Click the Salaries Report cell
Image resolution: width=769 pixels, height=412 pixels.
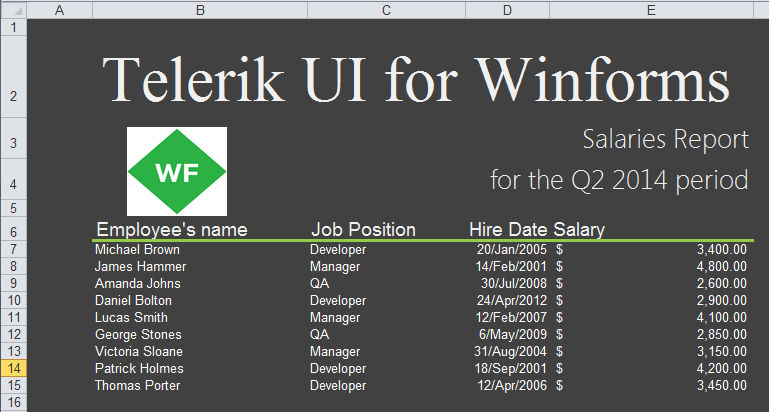[x=666, y=139]
